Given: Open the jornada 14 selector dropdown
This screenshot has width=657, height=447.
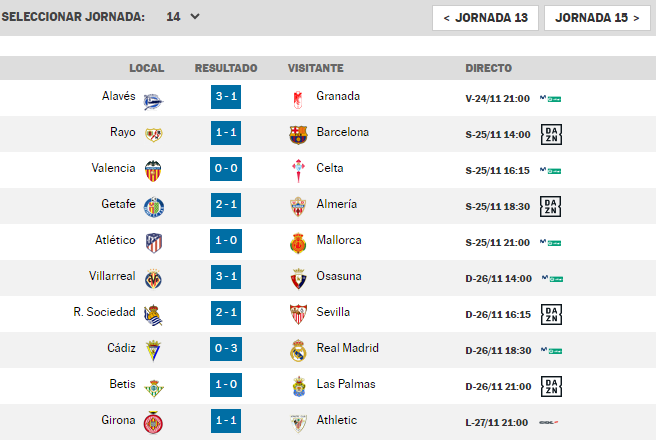Looking at the screenshot, I should (183, 17).
